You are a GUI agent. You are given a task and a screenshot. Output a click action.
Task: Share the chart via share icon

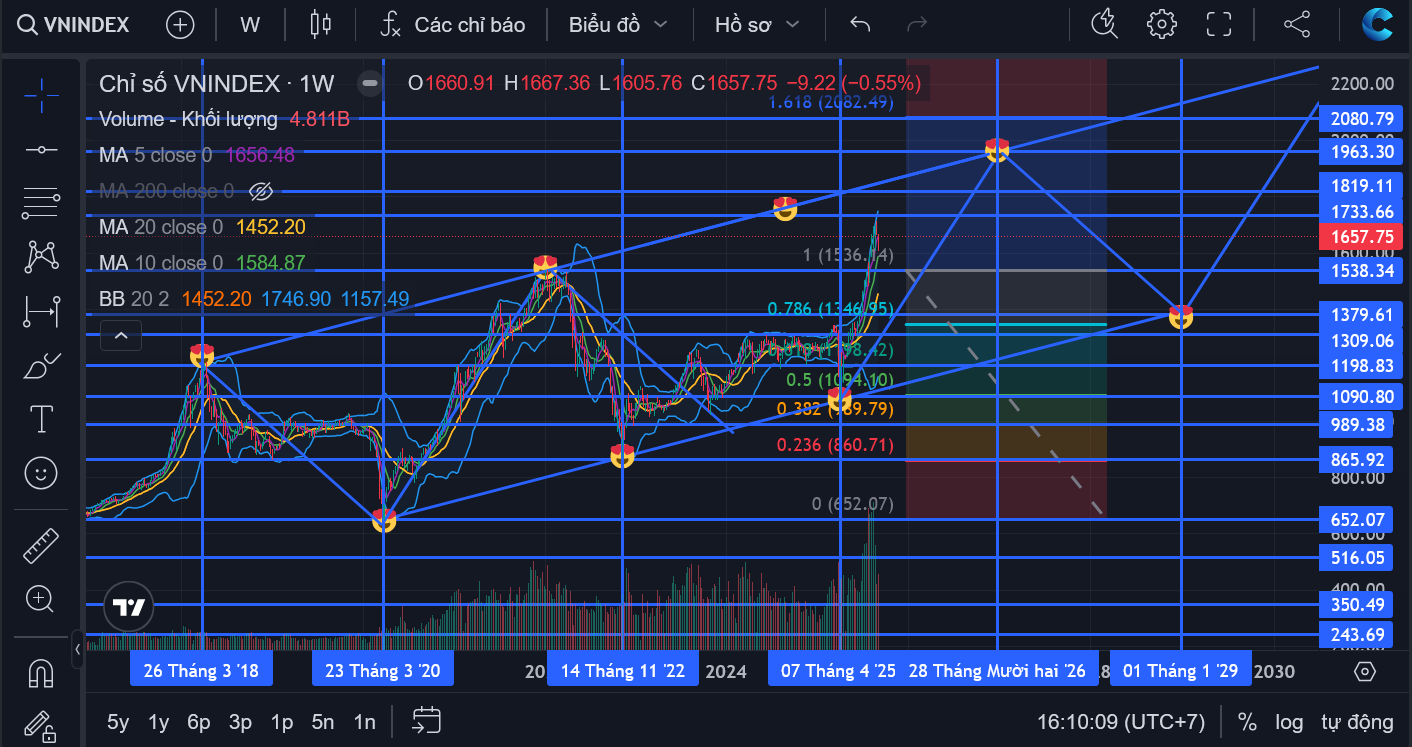pos(1296,24)
